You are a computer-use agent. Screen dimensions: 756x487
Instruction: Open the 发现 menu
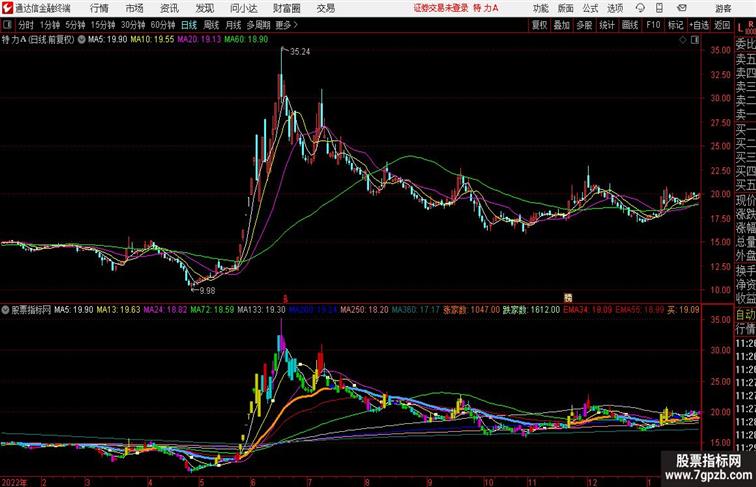pos(205,8)
